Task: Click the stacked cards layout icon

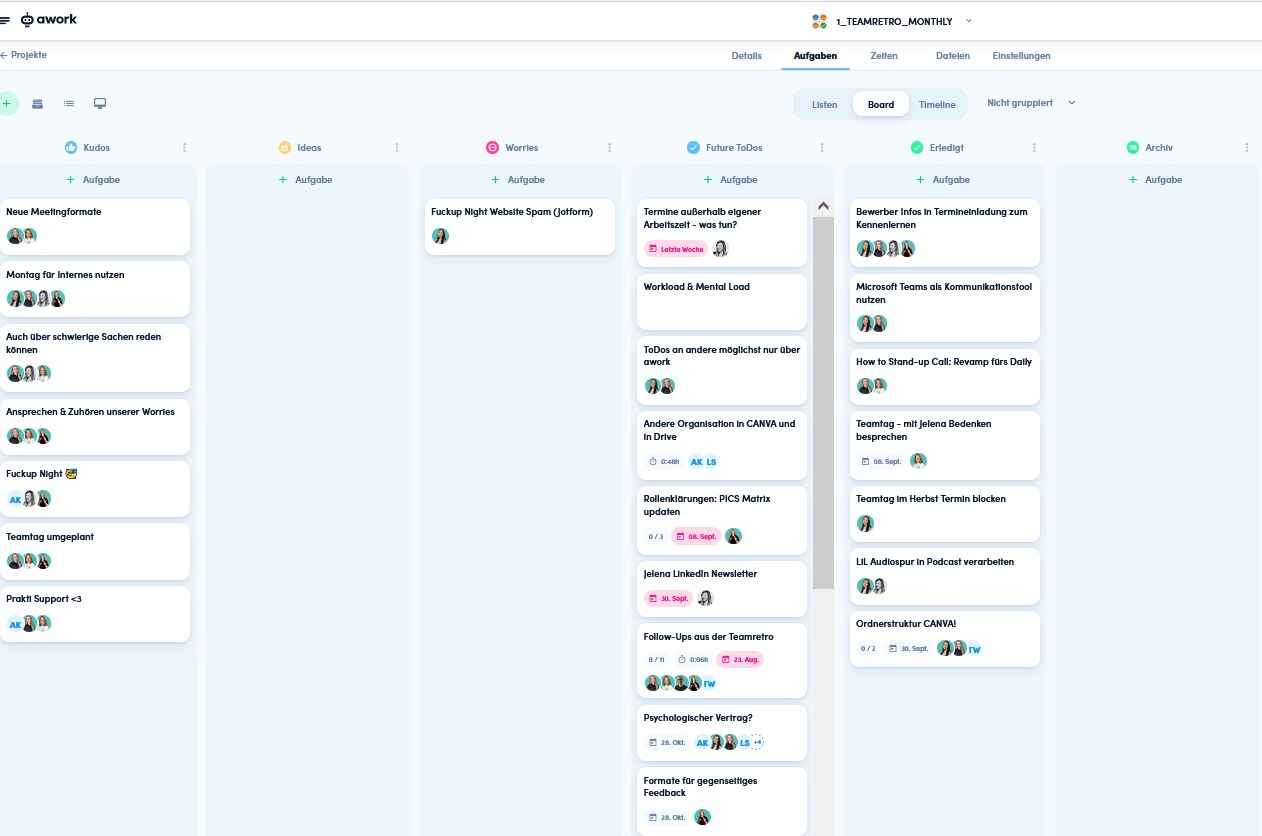Action: [38, 103]
